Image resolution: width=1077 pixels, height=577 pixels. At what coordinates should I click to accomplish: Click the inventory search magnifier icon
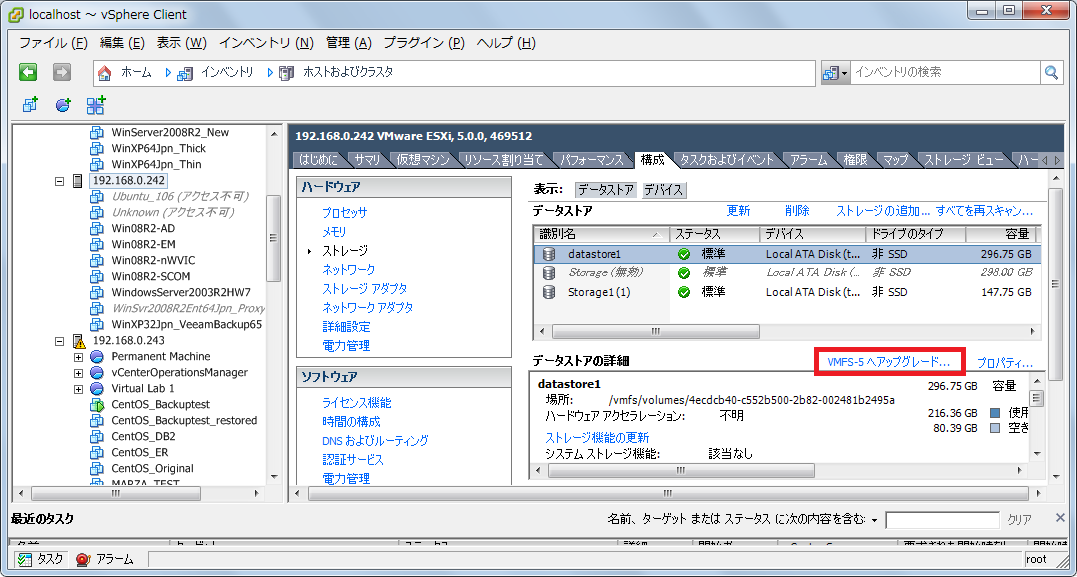point(1051,72)
